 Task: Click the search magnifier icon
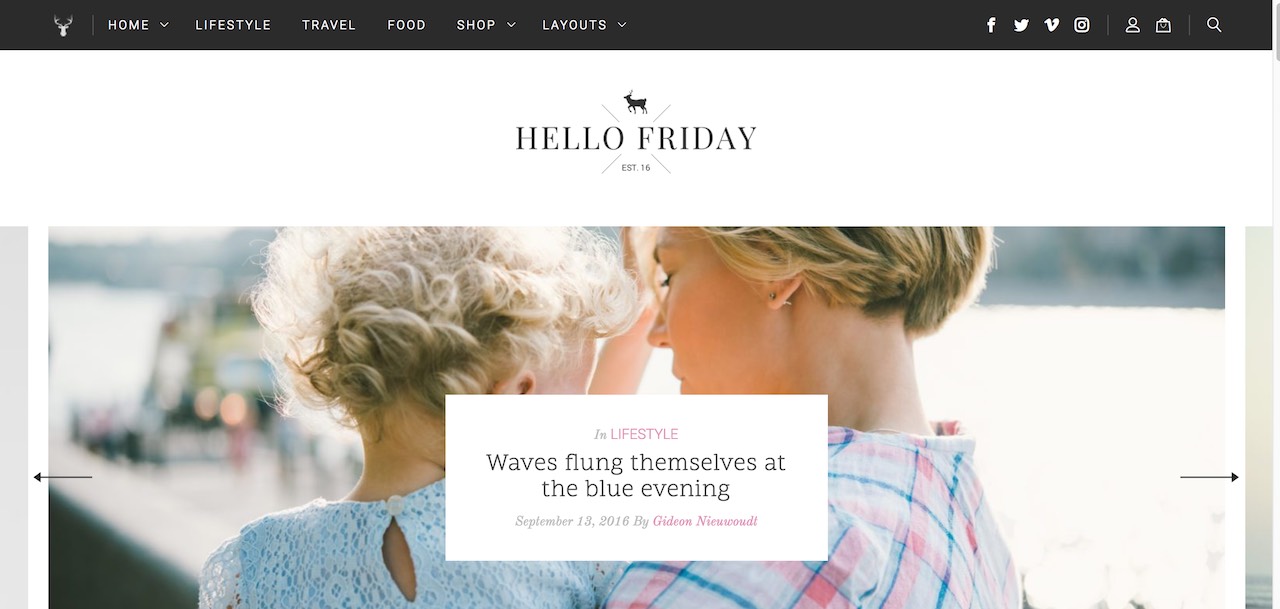pos(1214,25)
